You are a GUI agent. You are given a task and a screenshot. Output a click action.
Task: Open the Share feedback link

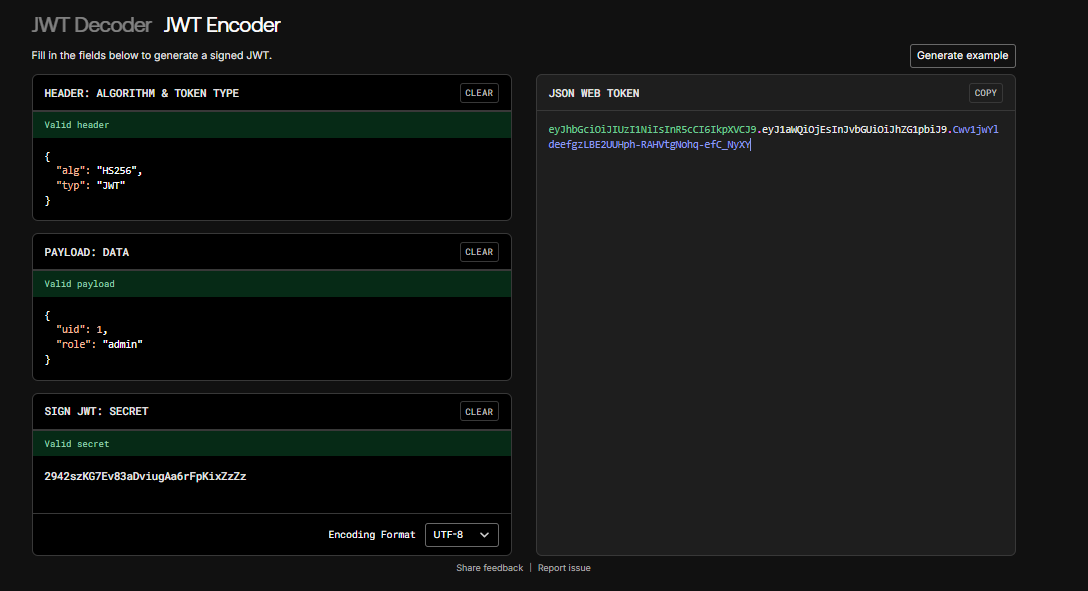coord(489,568)
